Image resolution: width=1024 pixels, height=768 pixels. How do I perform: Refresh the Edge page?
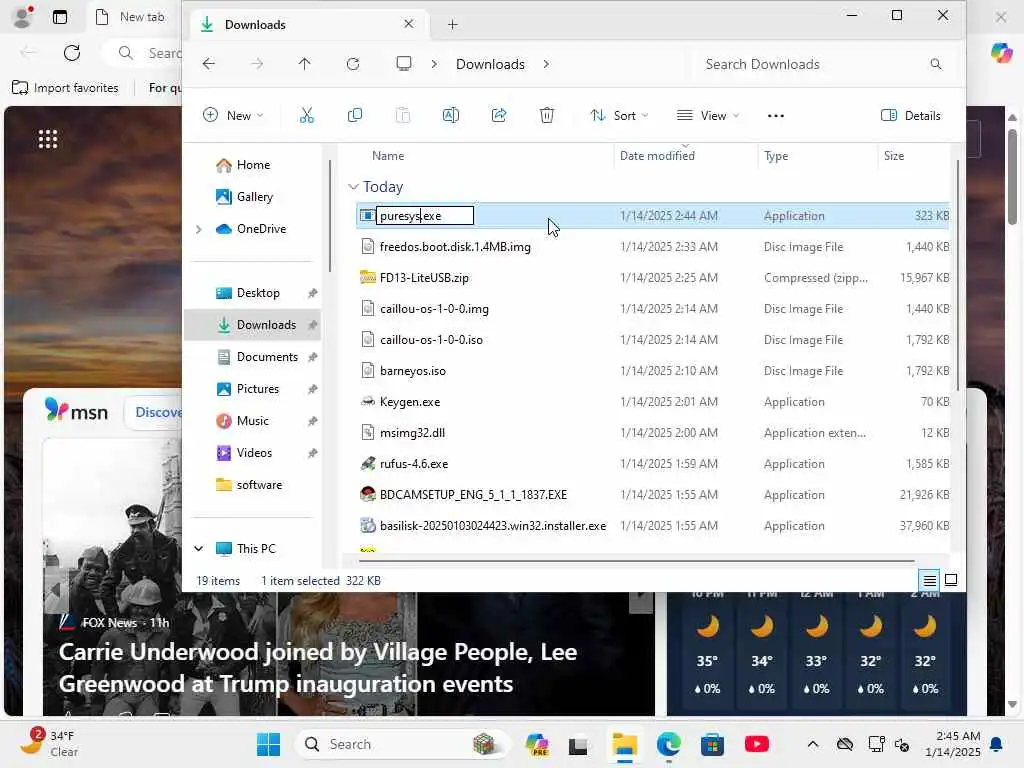(x=72, y=53)
